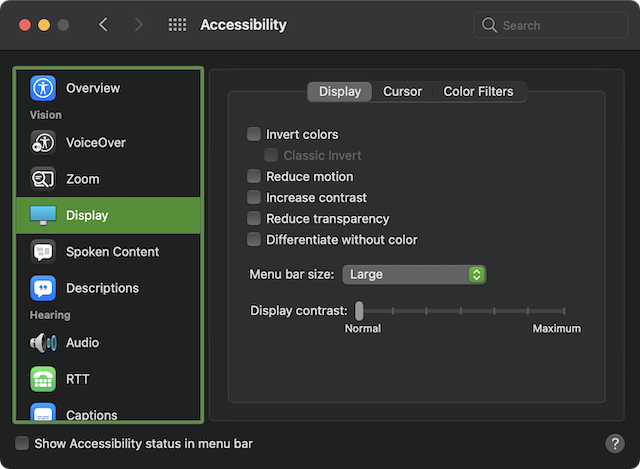Click the Overview accessibility icon
The height and width of the screenshot is (469, 640).
[43, 88]
